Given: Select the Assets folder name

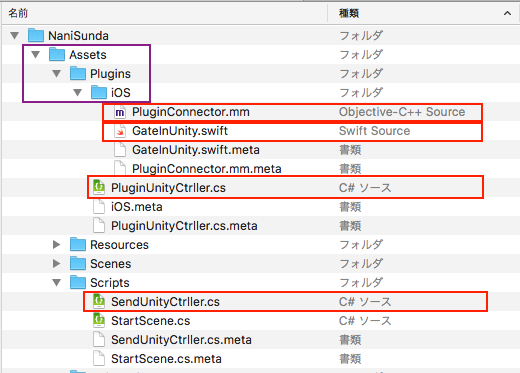Looking at the screenshot, I should 88,55.
